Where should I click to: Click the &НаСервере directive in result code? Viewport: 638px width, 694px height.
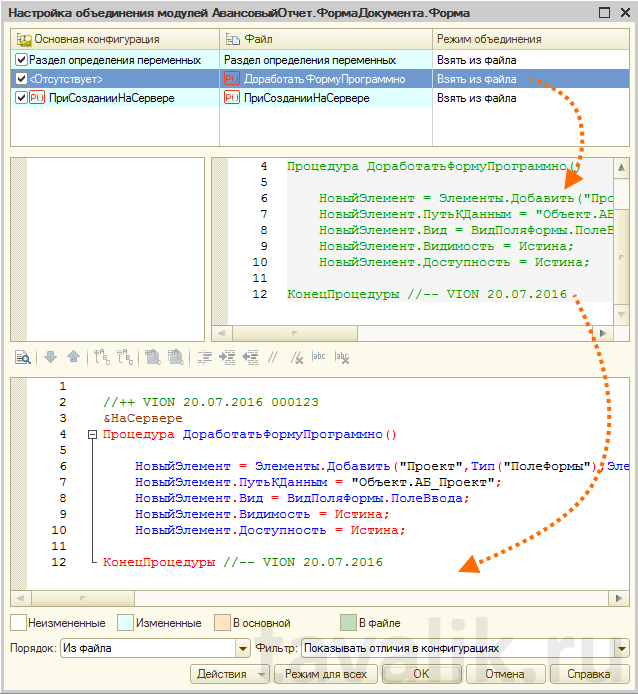143,418
